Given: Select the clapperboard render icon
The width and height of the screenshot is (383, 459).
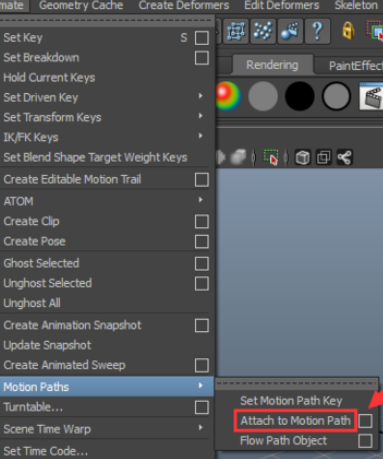Looking at the screenshot, I should [372, 96].
